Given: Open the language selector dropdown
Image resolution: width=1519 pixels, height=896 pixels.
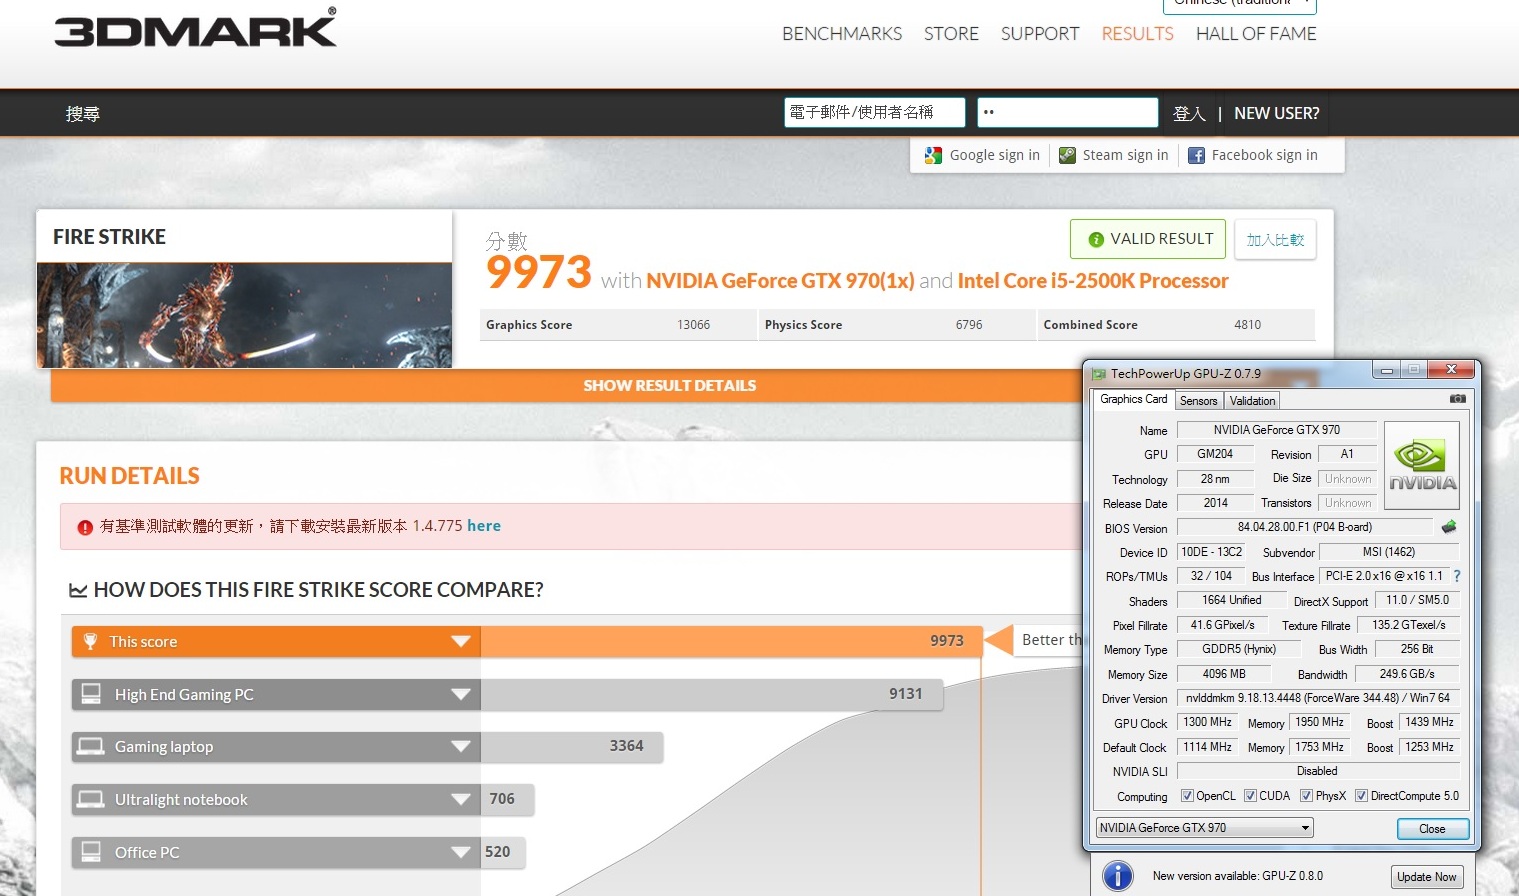Looking at the screenshot, I should tap(1240, 5).
